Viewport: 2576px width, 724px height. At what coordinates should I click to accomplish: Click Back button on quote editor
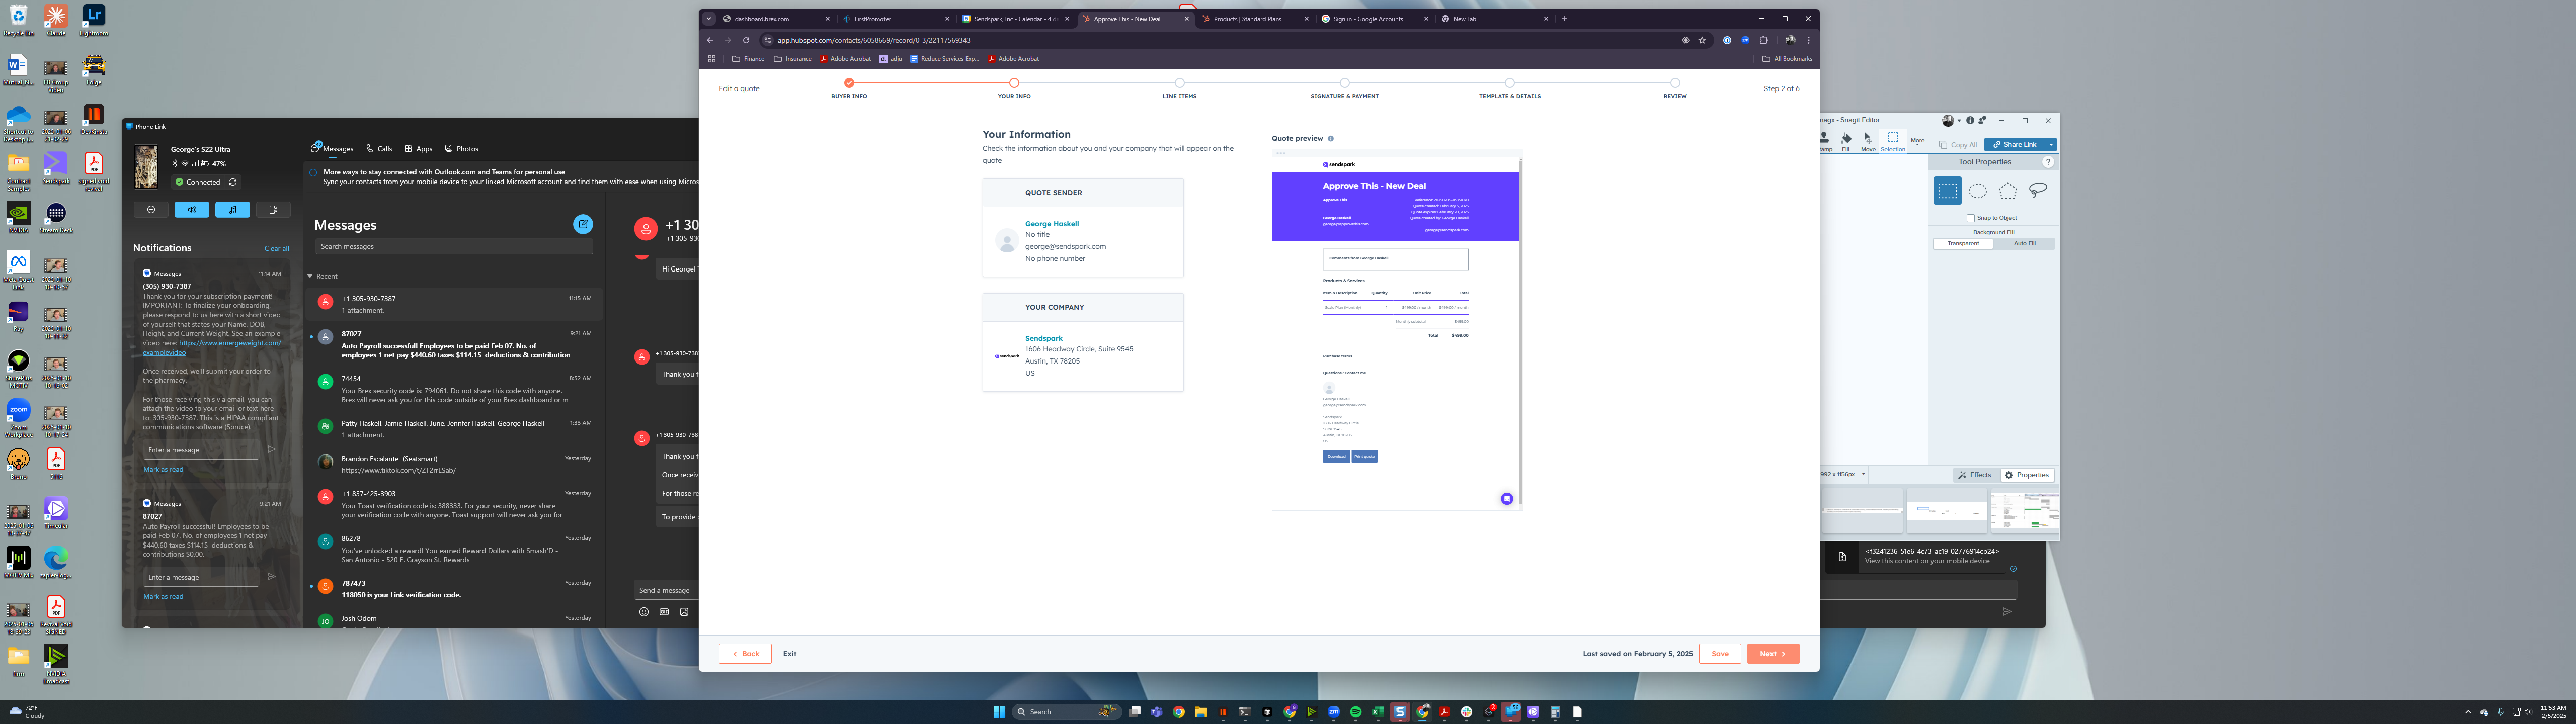click(745, 653)
